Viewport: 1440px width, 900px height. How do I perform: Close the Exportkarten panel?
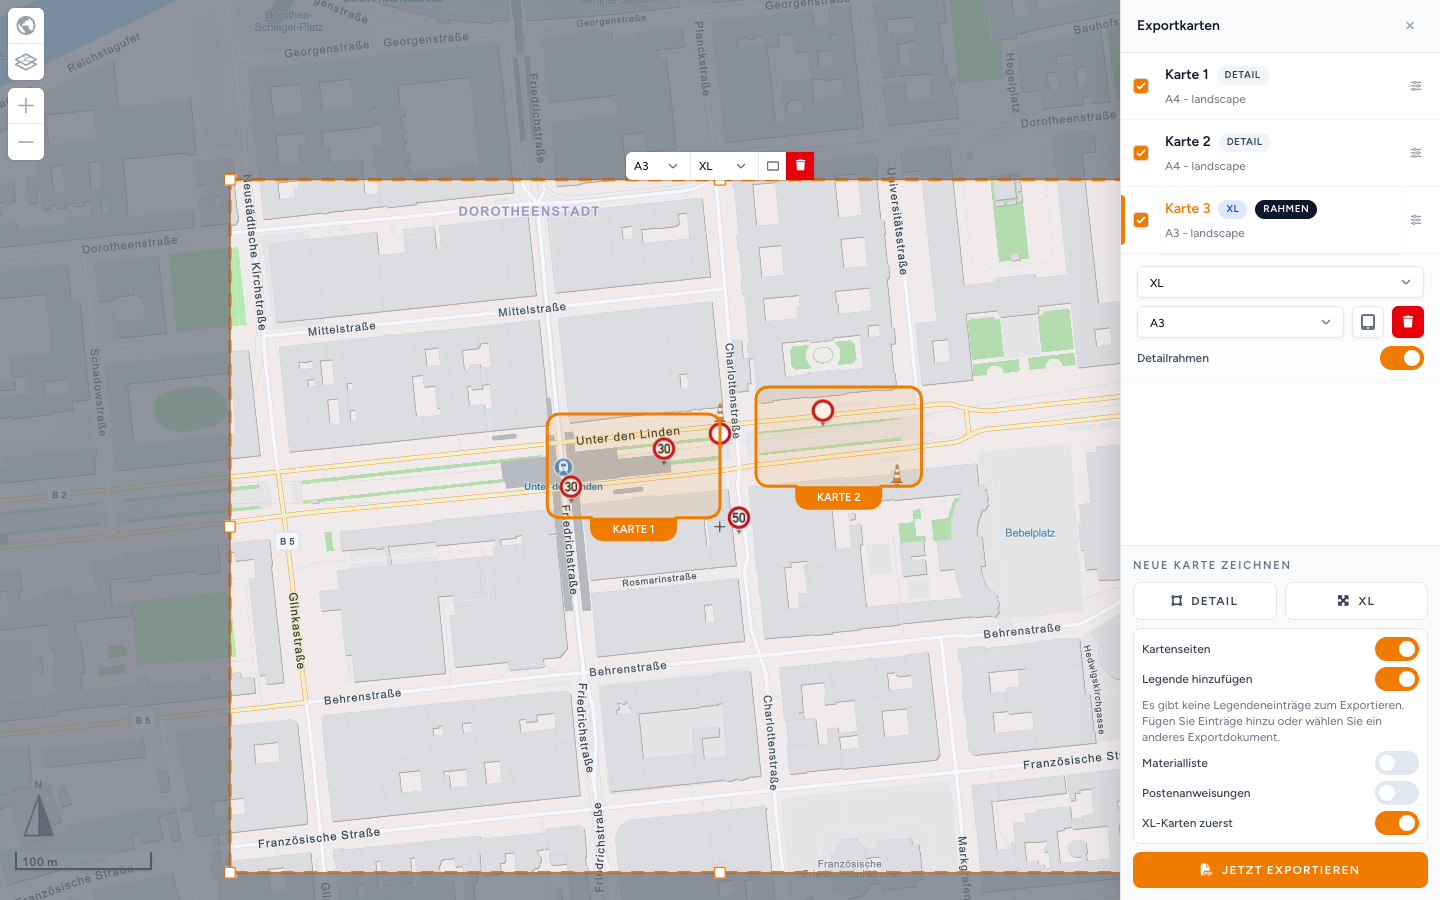click(x=1410, y=26)
